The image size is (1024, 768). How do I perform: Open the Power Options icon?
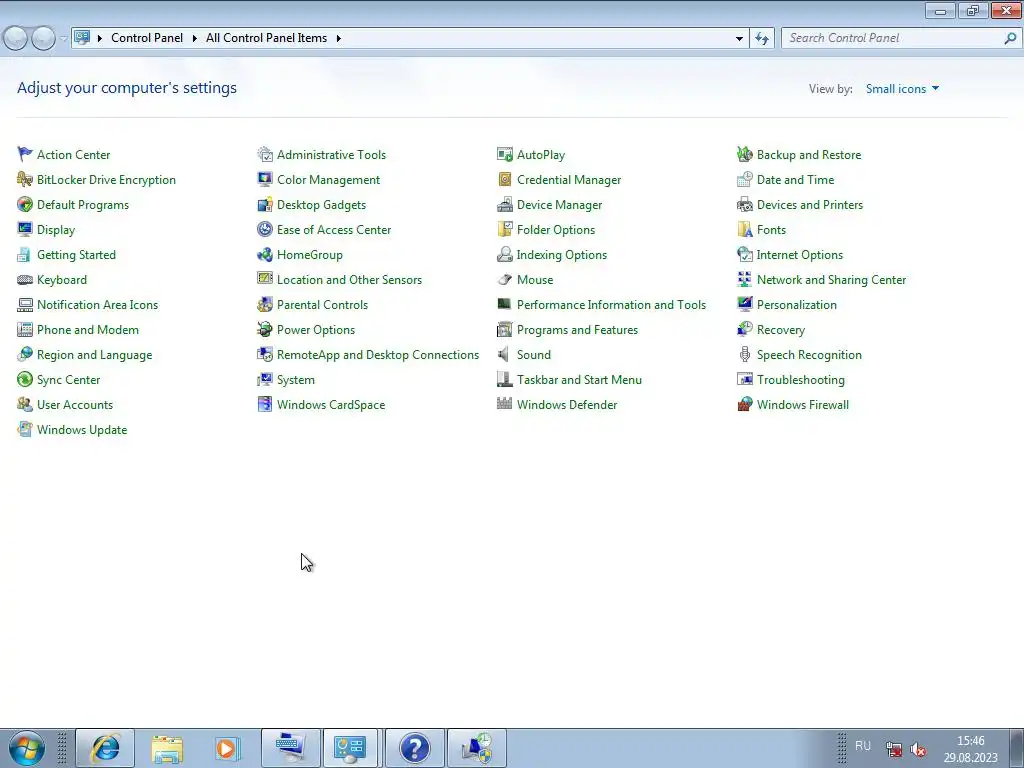264,329
